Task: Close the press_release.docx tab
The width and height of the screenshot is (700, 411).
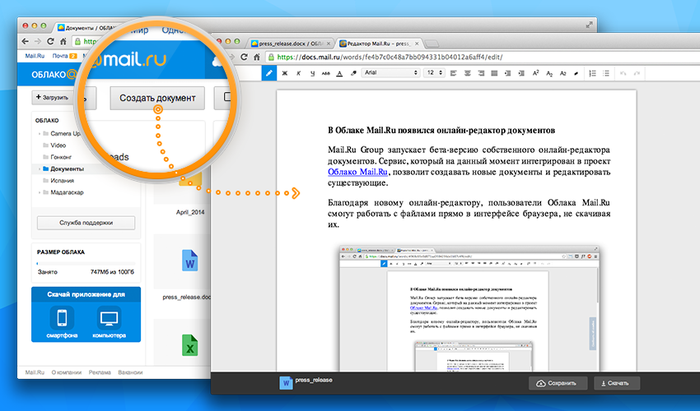Action: pyautogui.click(x=329, y=44)
